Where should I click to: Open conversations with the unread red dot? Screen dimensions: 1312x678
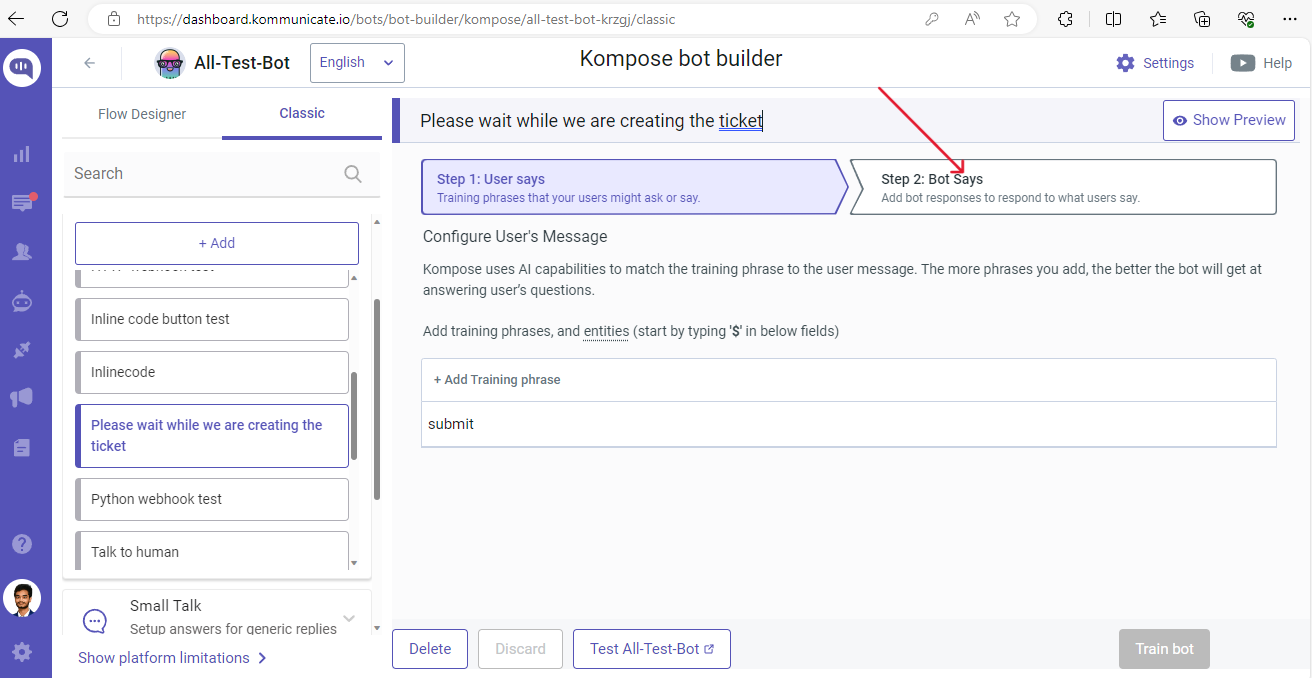pos(21,202)
